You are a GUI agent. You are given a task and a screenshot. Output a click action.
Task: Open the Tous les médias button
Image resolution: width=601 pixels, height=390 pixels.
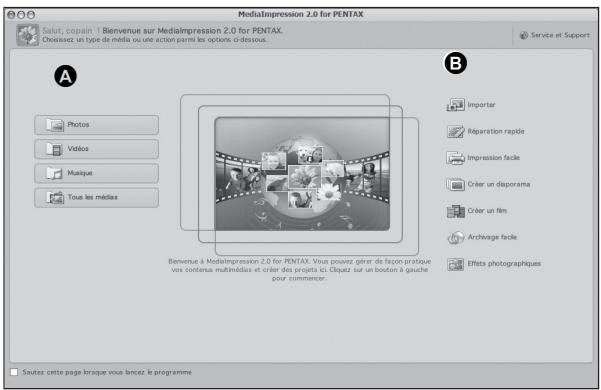click(x=96, y=197)
